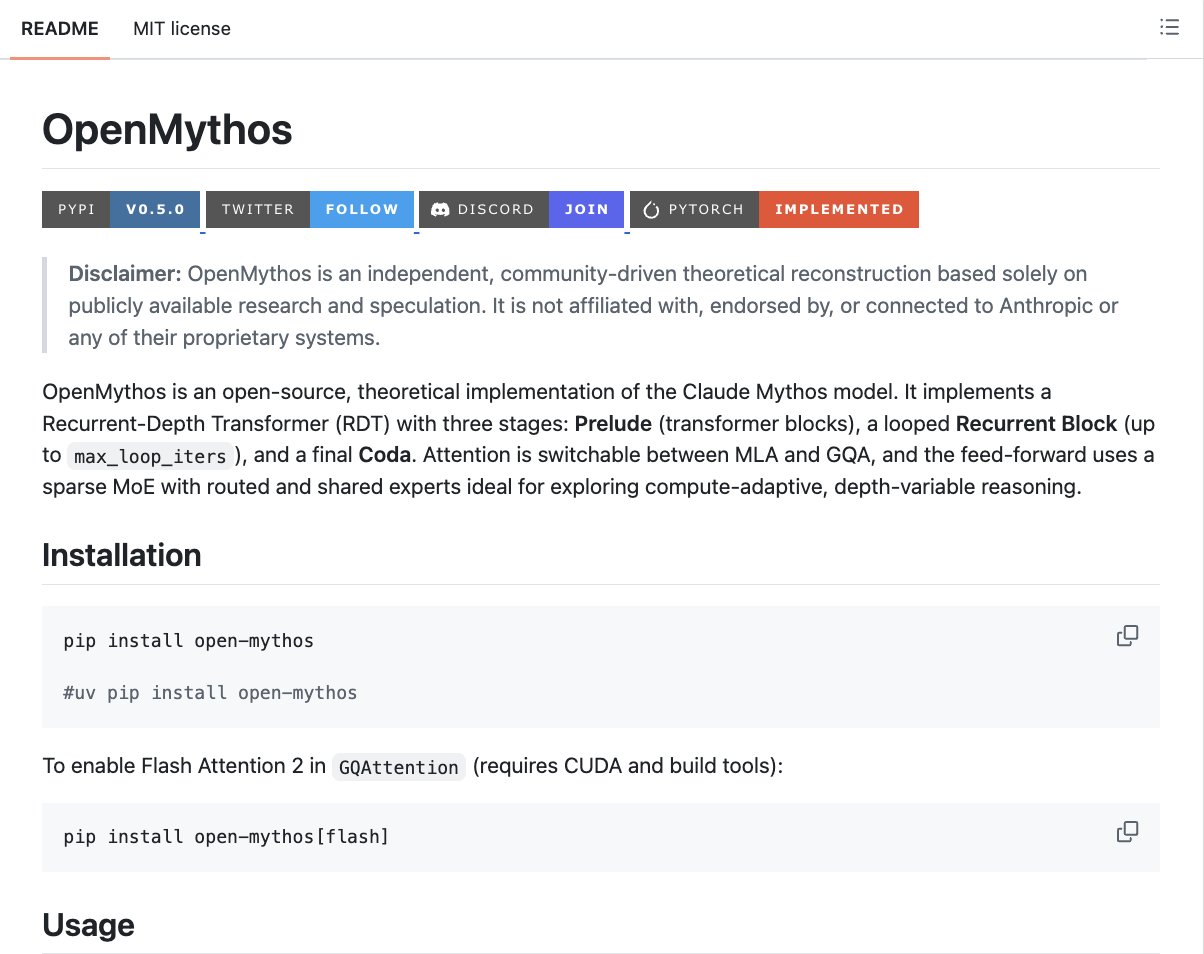Image resolution: width=1204 pixels, height=954 pixels.
Task: Open the PyPI v0.5.0 badge
Action: pyautogui.click(x=121, y=210)
